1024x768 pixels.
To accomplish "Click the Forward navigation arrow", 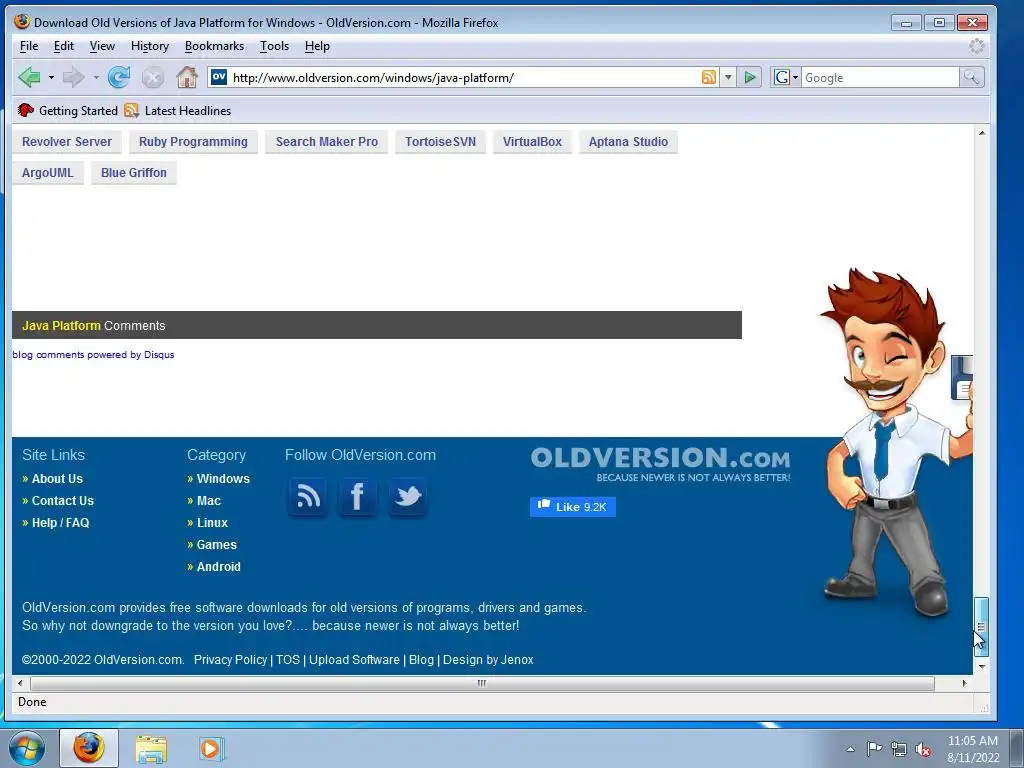I will point(73,78).
